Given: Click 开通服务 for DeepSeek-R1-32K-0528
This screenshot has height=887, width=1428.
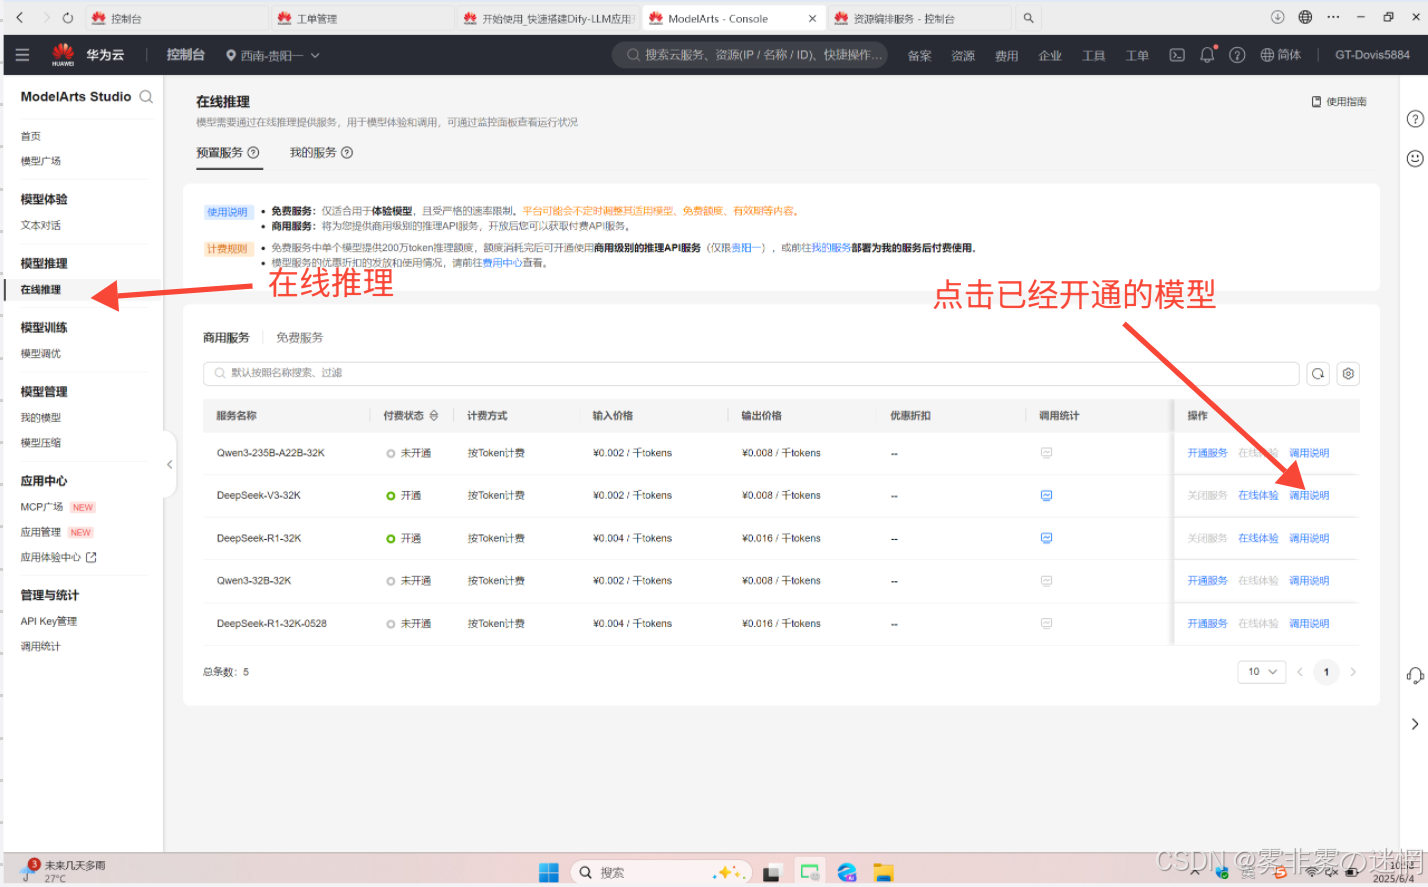Looking at the screenshot, I should pyautogui.click(x=1207, y=623).
